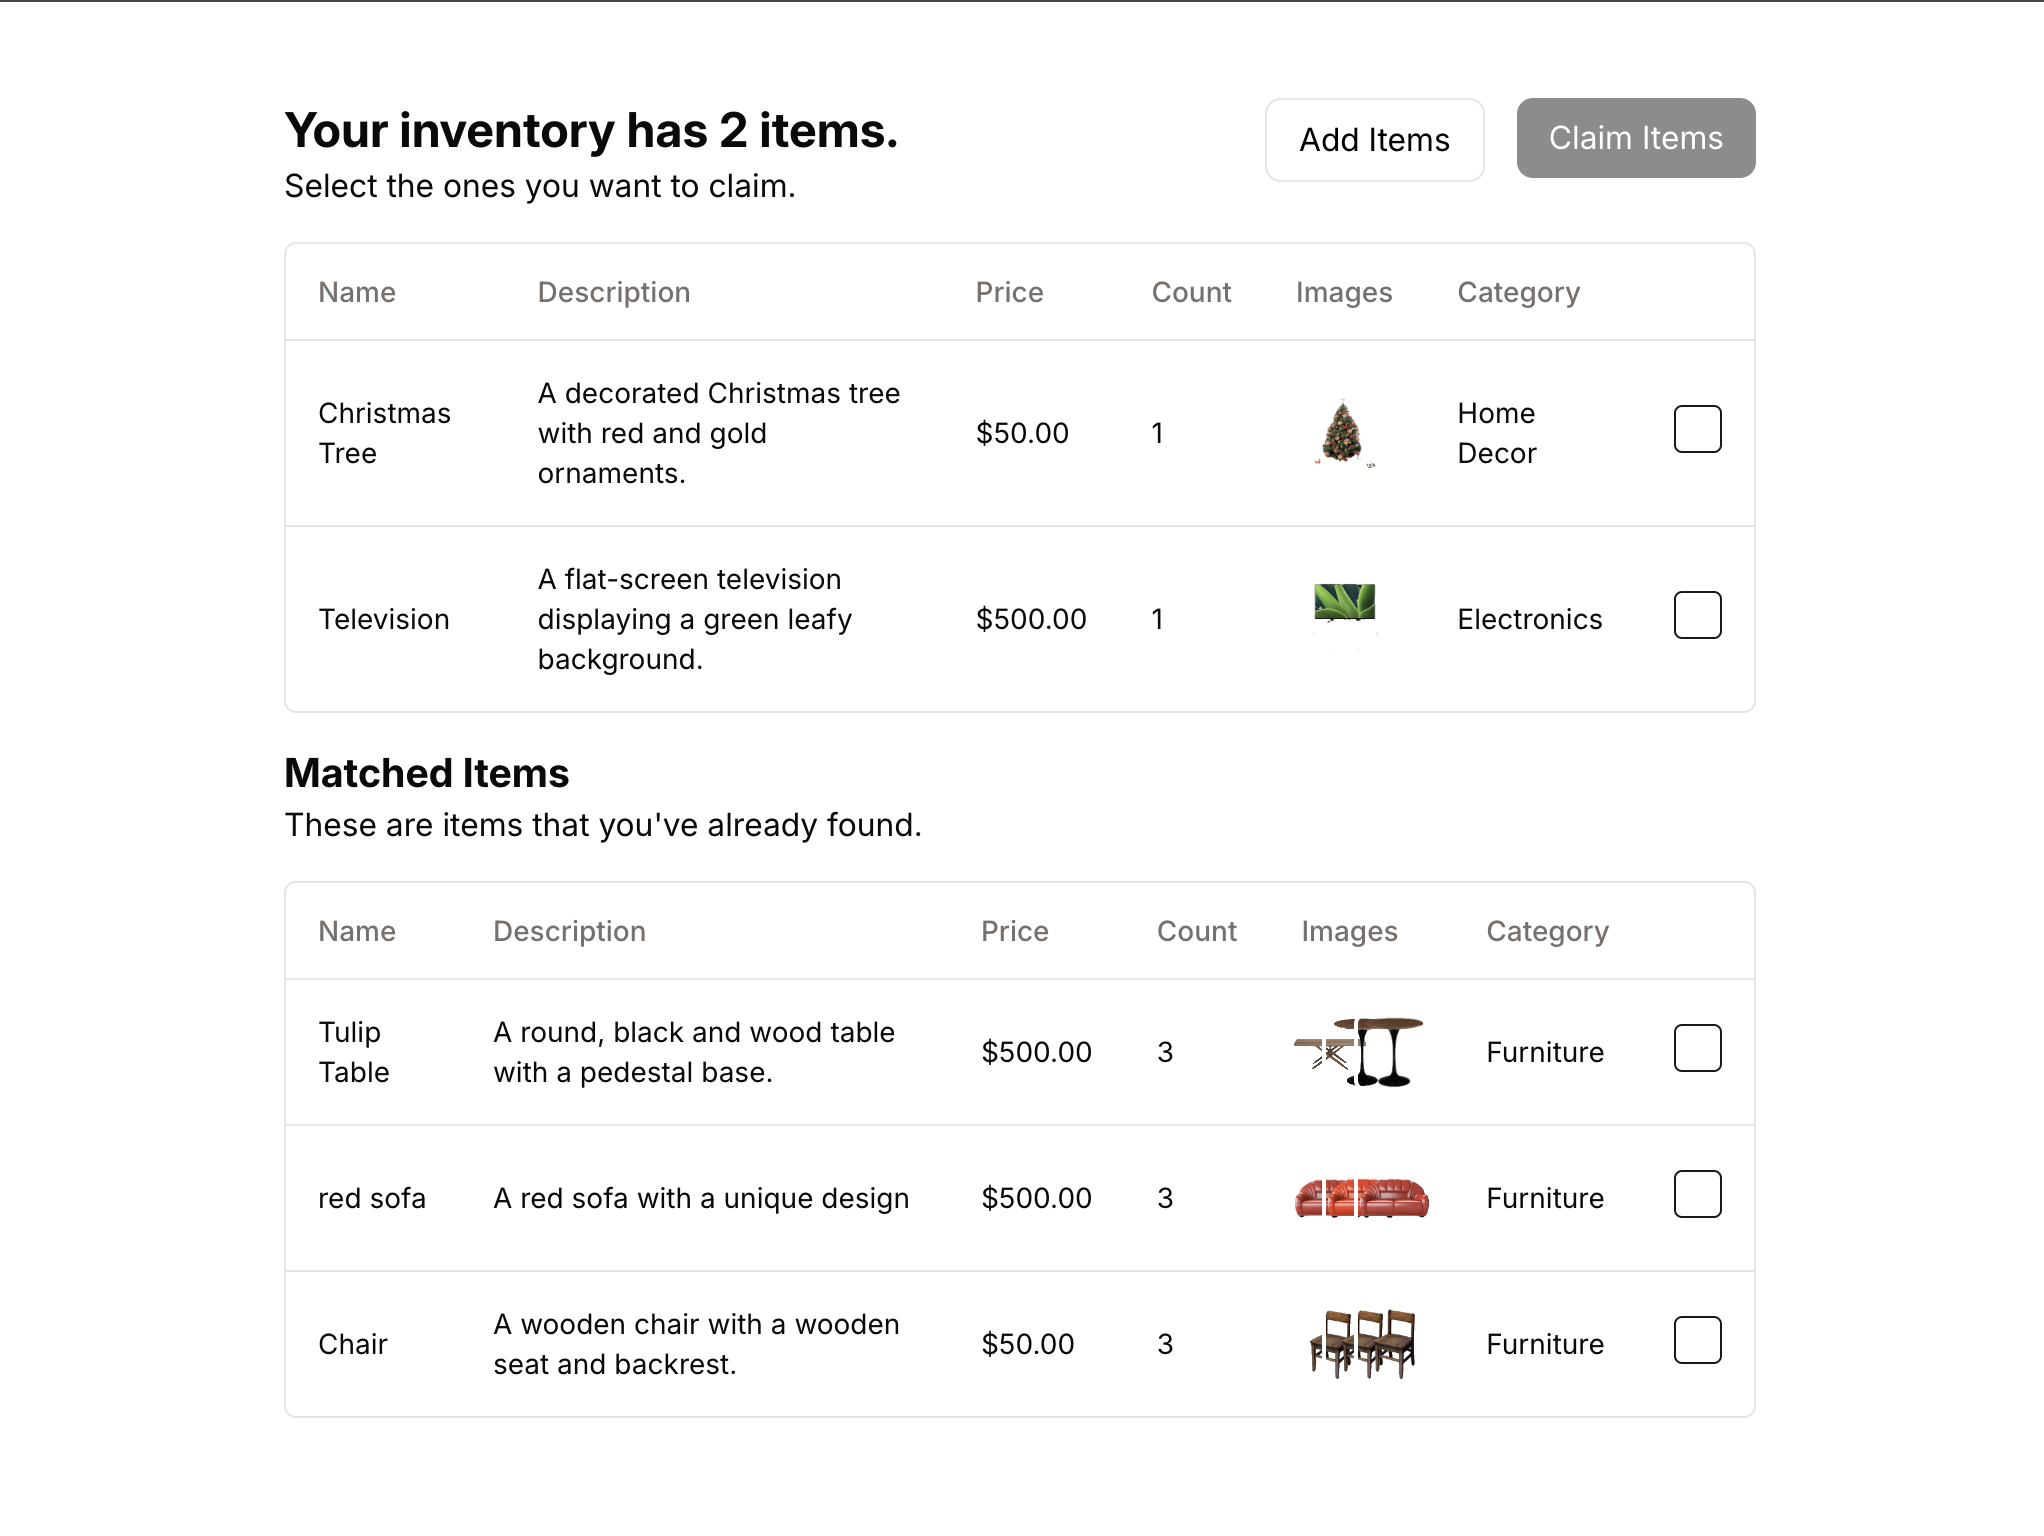This screenshot has height=1536, width=2044.
Task: Click the Matched Items Category header
Action: (x=1547, y=931)
